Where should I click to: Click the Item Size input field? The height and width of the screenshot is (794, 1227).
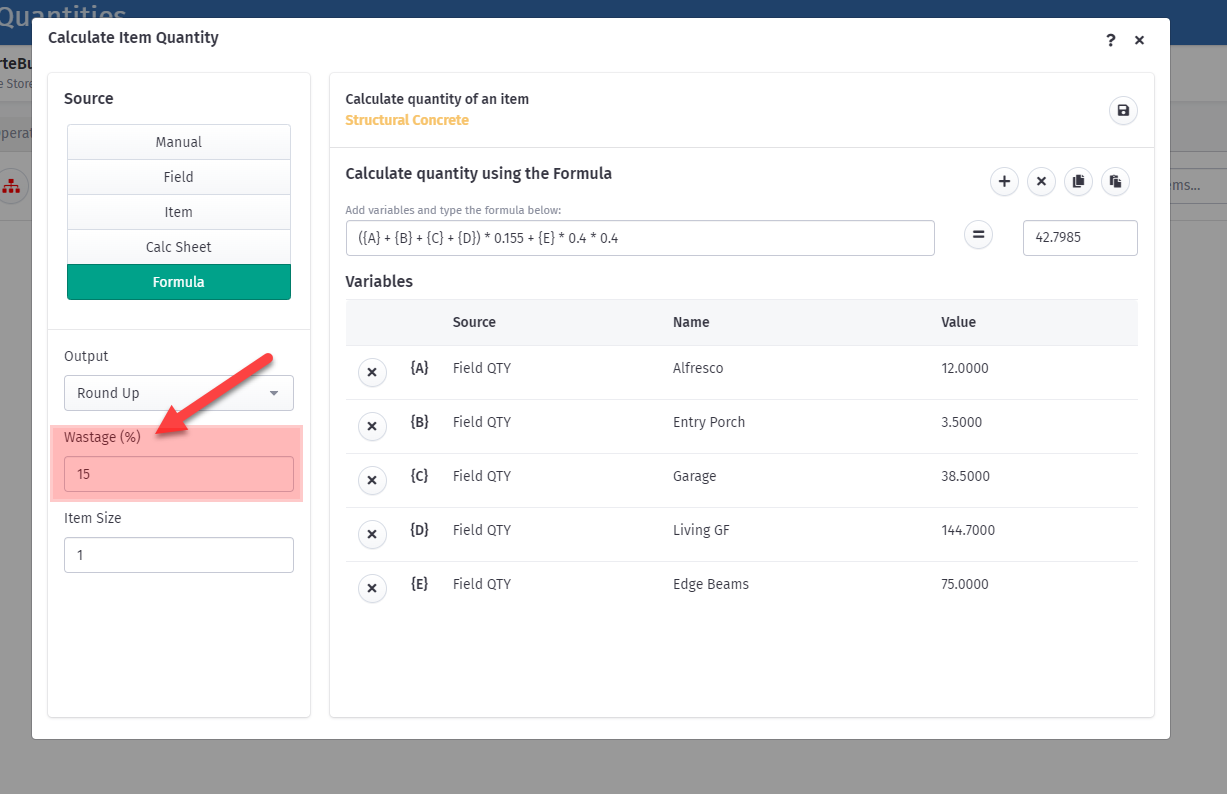(179, 555)
